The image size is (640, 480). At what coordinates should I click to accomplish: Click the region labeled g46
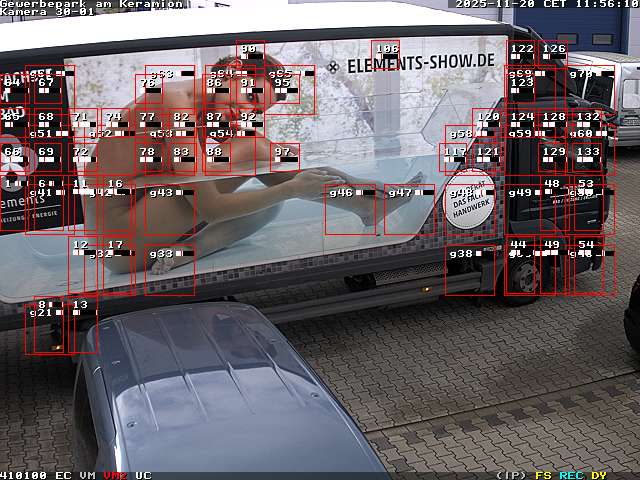pyautogui.click(x=350, y=209)
